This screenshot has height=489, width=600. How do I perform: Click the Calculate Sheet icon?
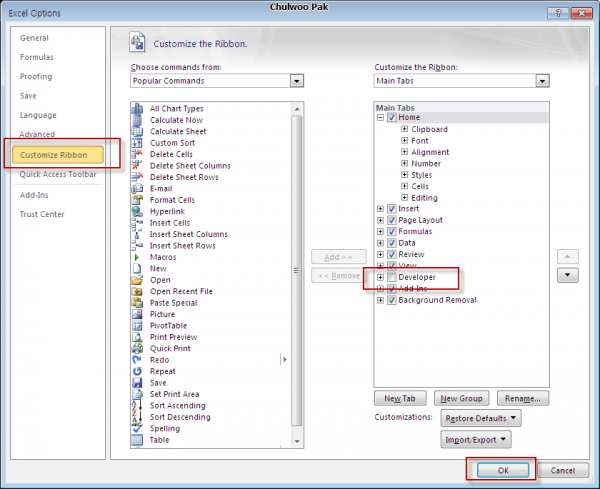click(x=137, y=132)
